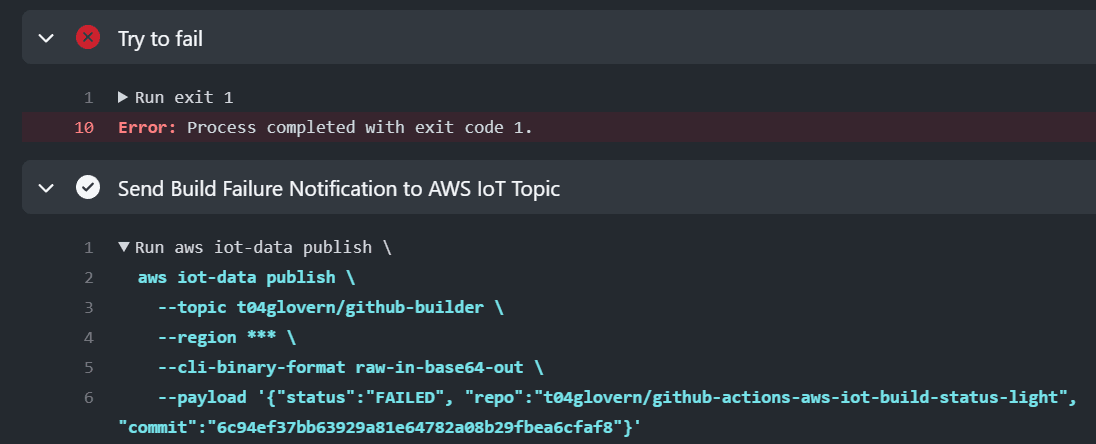Click line number 1 in Try to fail step
This screenshot has height=444, width=1096.
88,98
